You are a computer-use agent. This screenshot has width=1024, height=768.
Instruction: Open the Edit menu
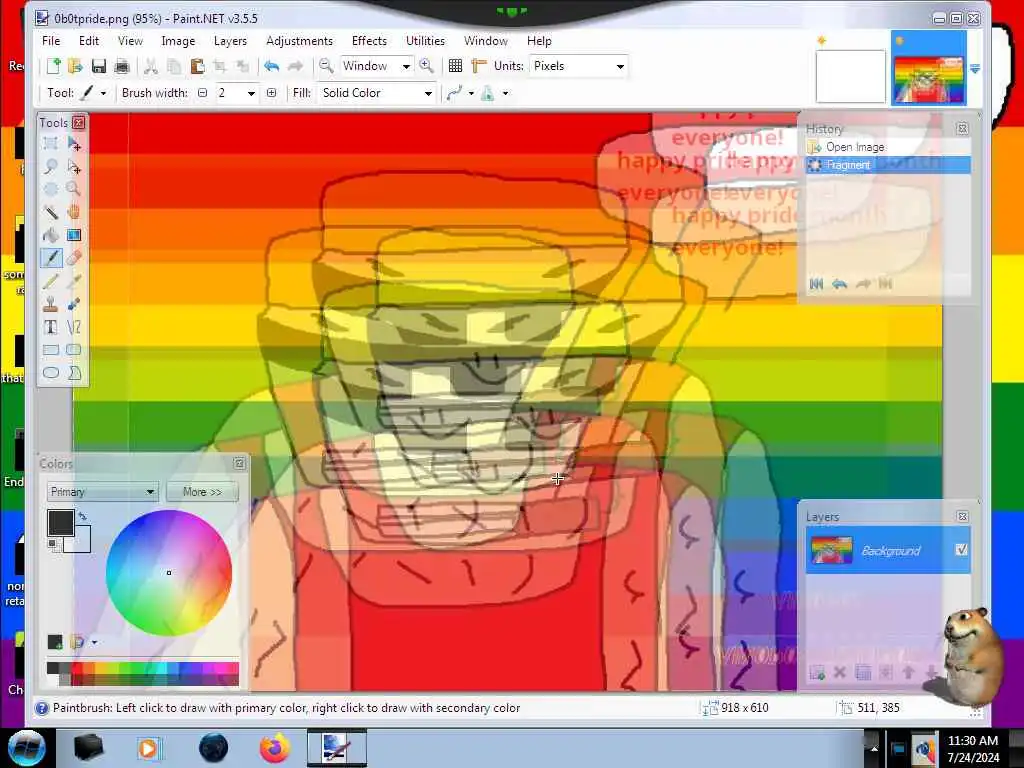89,40
